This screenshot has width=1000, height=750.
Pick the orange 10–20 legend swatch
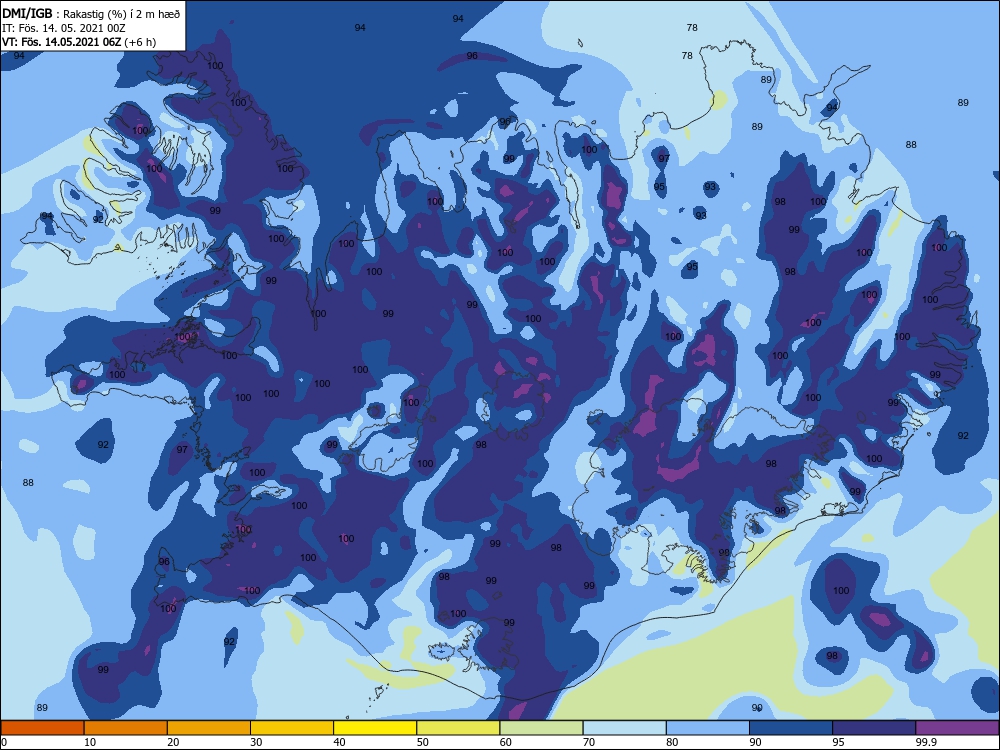click(126, 728)
